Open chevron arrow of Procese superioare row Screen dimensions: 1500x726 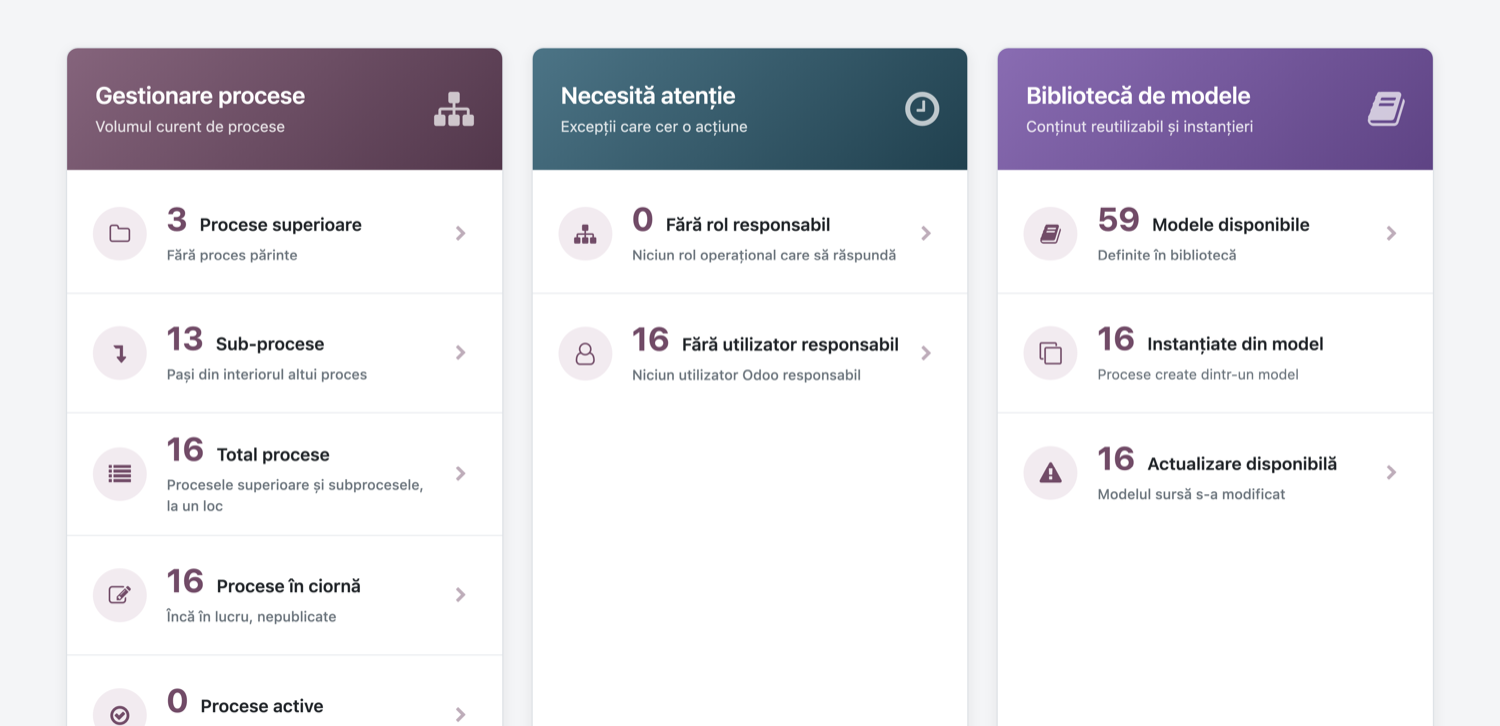[x=460, y=233]
